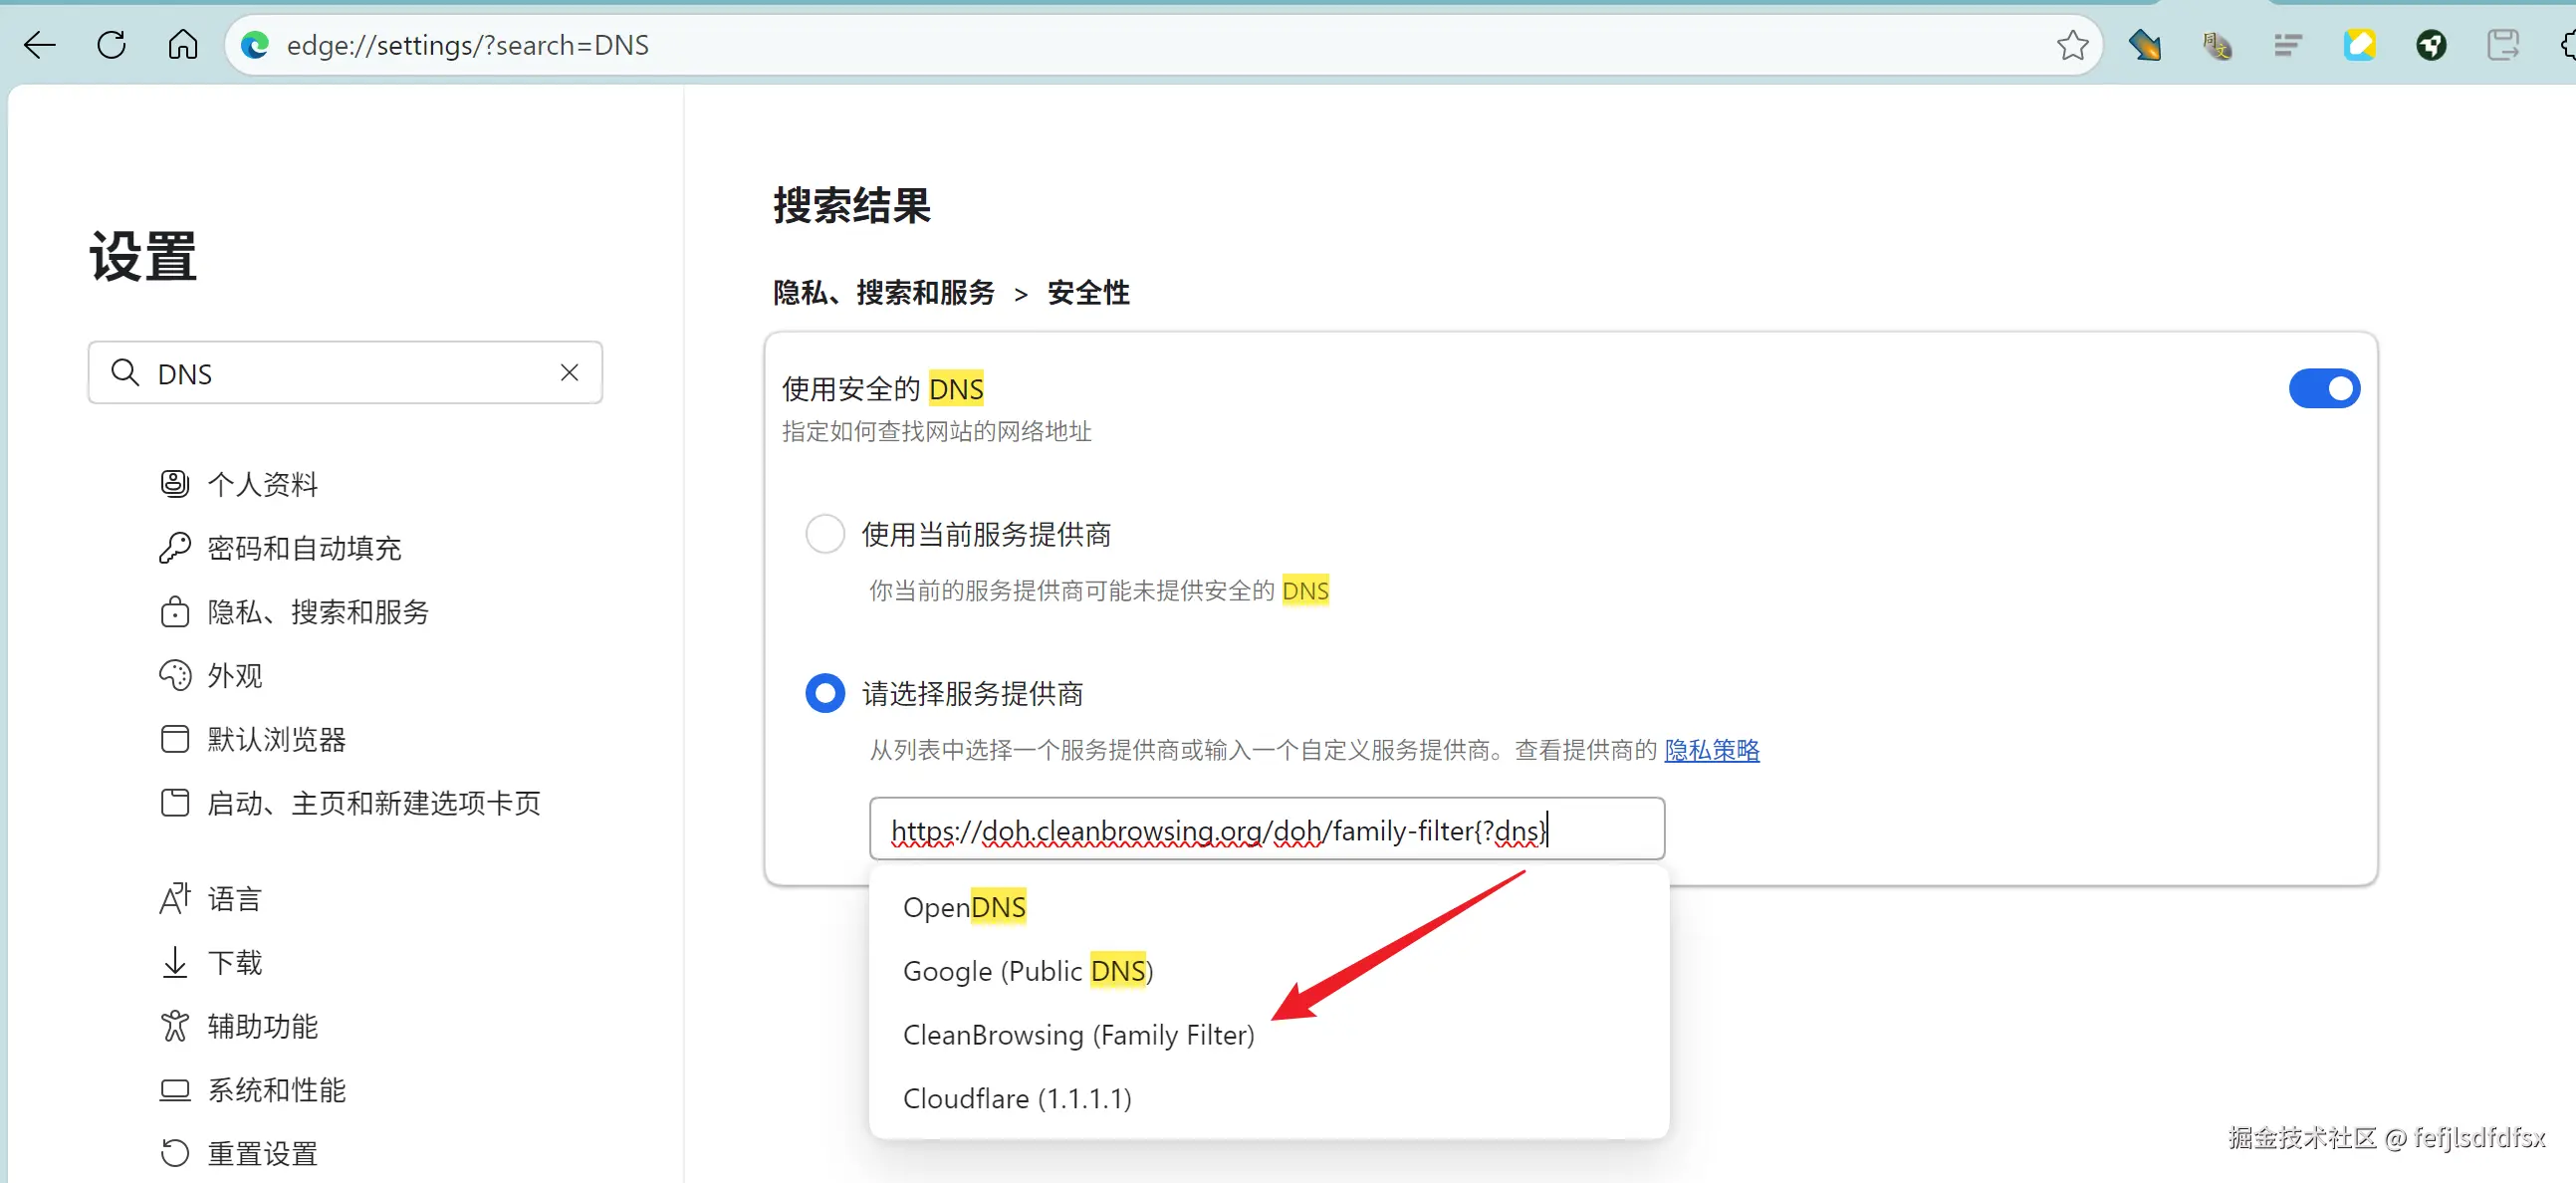Screen dimensions: 2576x1183
Task: Add this page to favorites star
Action: (x=2072, y=45)
